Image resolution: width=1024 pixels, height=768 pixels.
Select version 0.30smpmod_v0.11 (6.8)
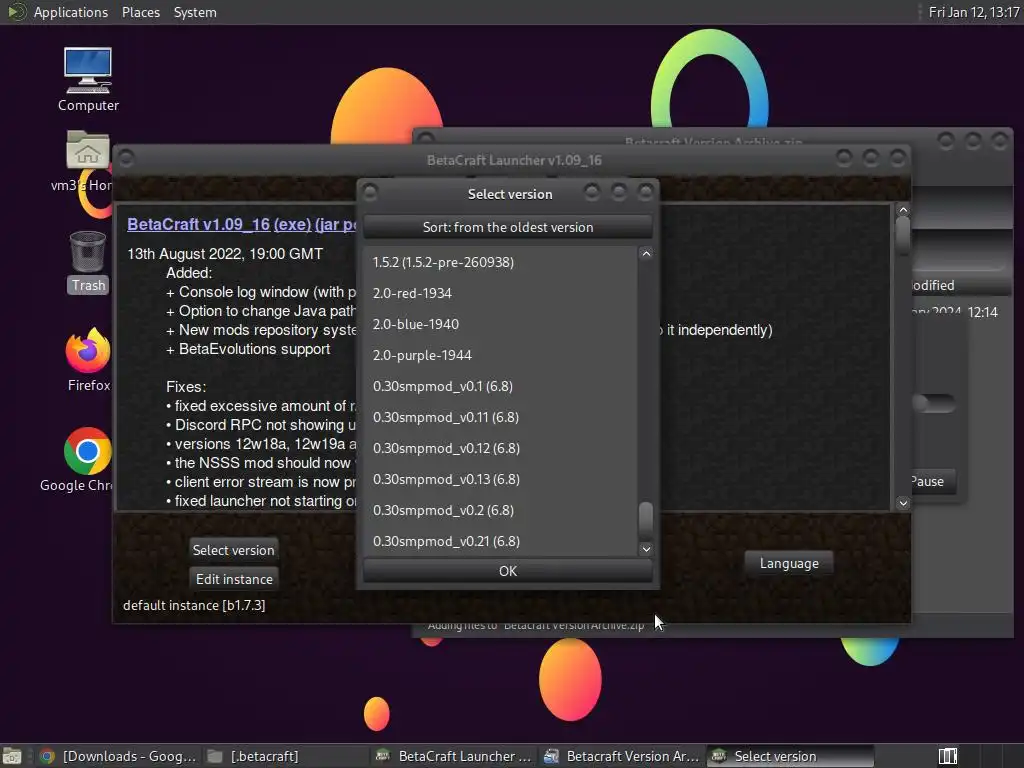click(500, 417)
